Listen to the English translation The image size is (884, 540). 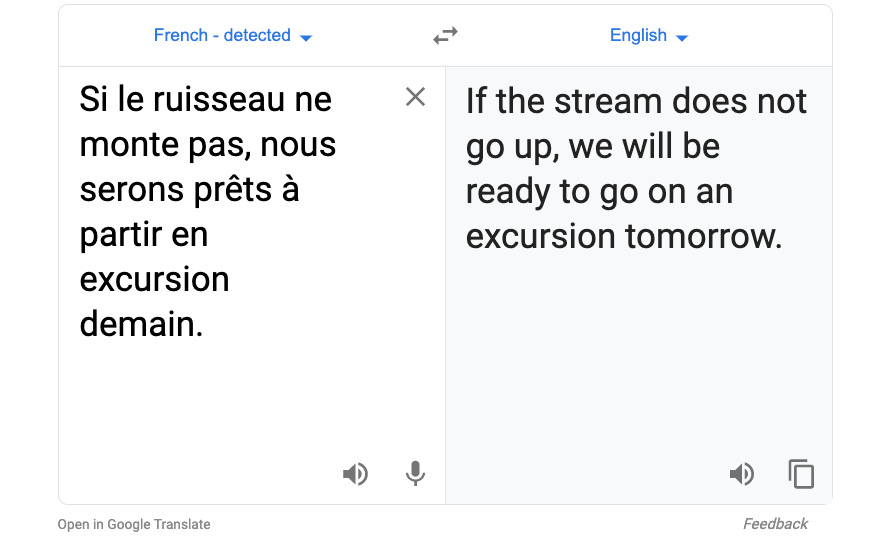(741, 474)
